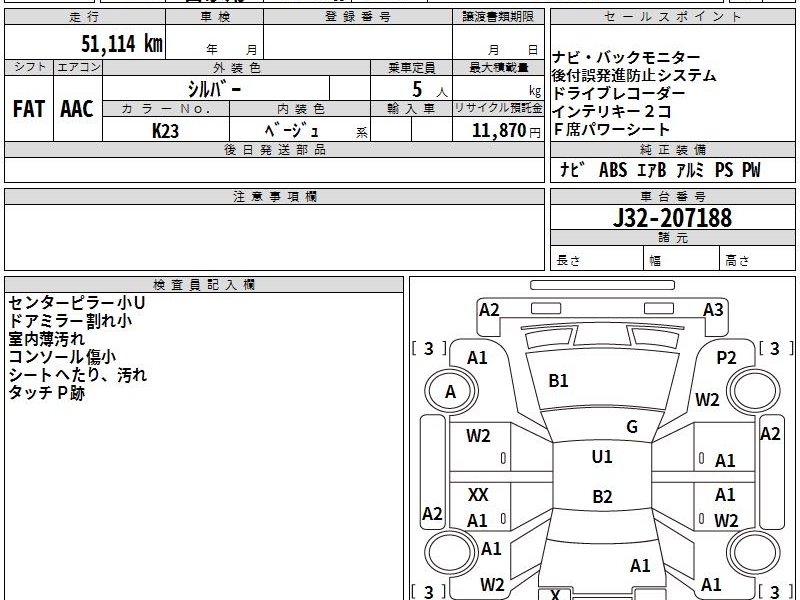
Task: Select the セールスポイント heading
Action: point(672,17)
